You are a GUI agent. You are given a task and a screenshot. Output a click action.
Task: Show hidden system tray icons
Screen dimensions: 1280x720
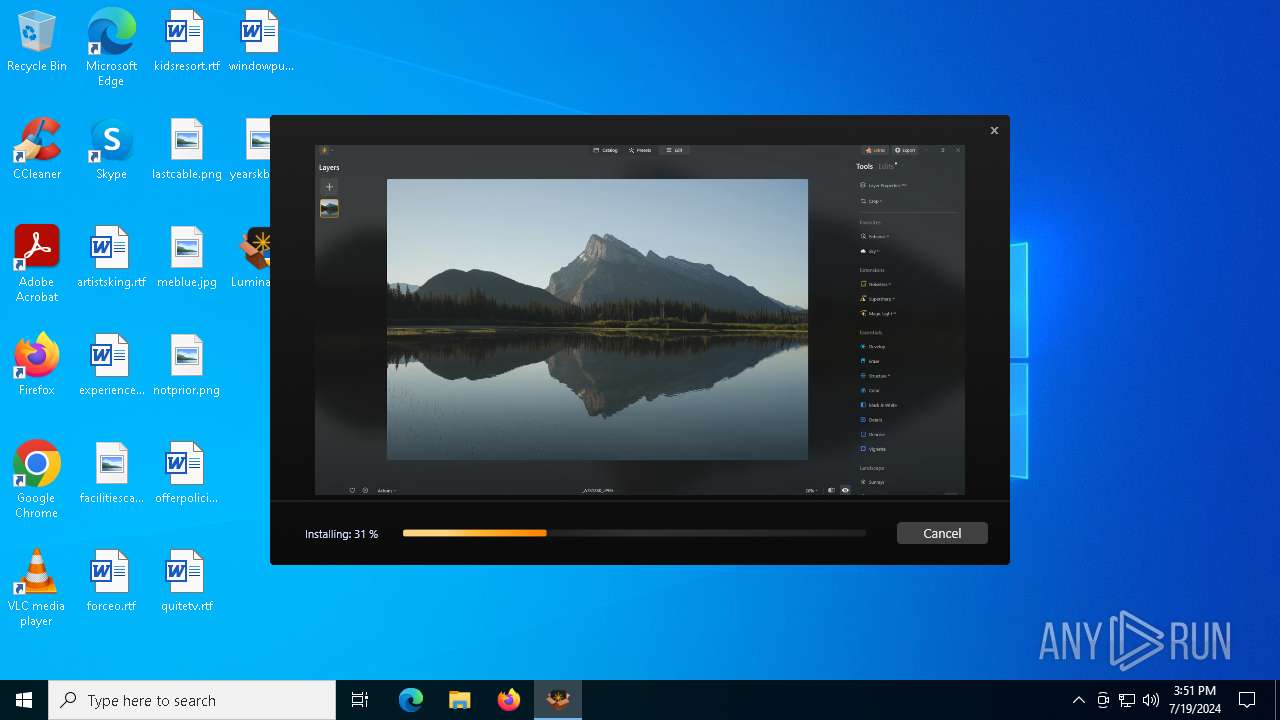click(1078, 700)
